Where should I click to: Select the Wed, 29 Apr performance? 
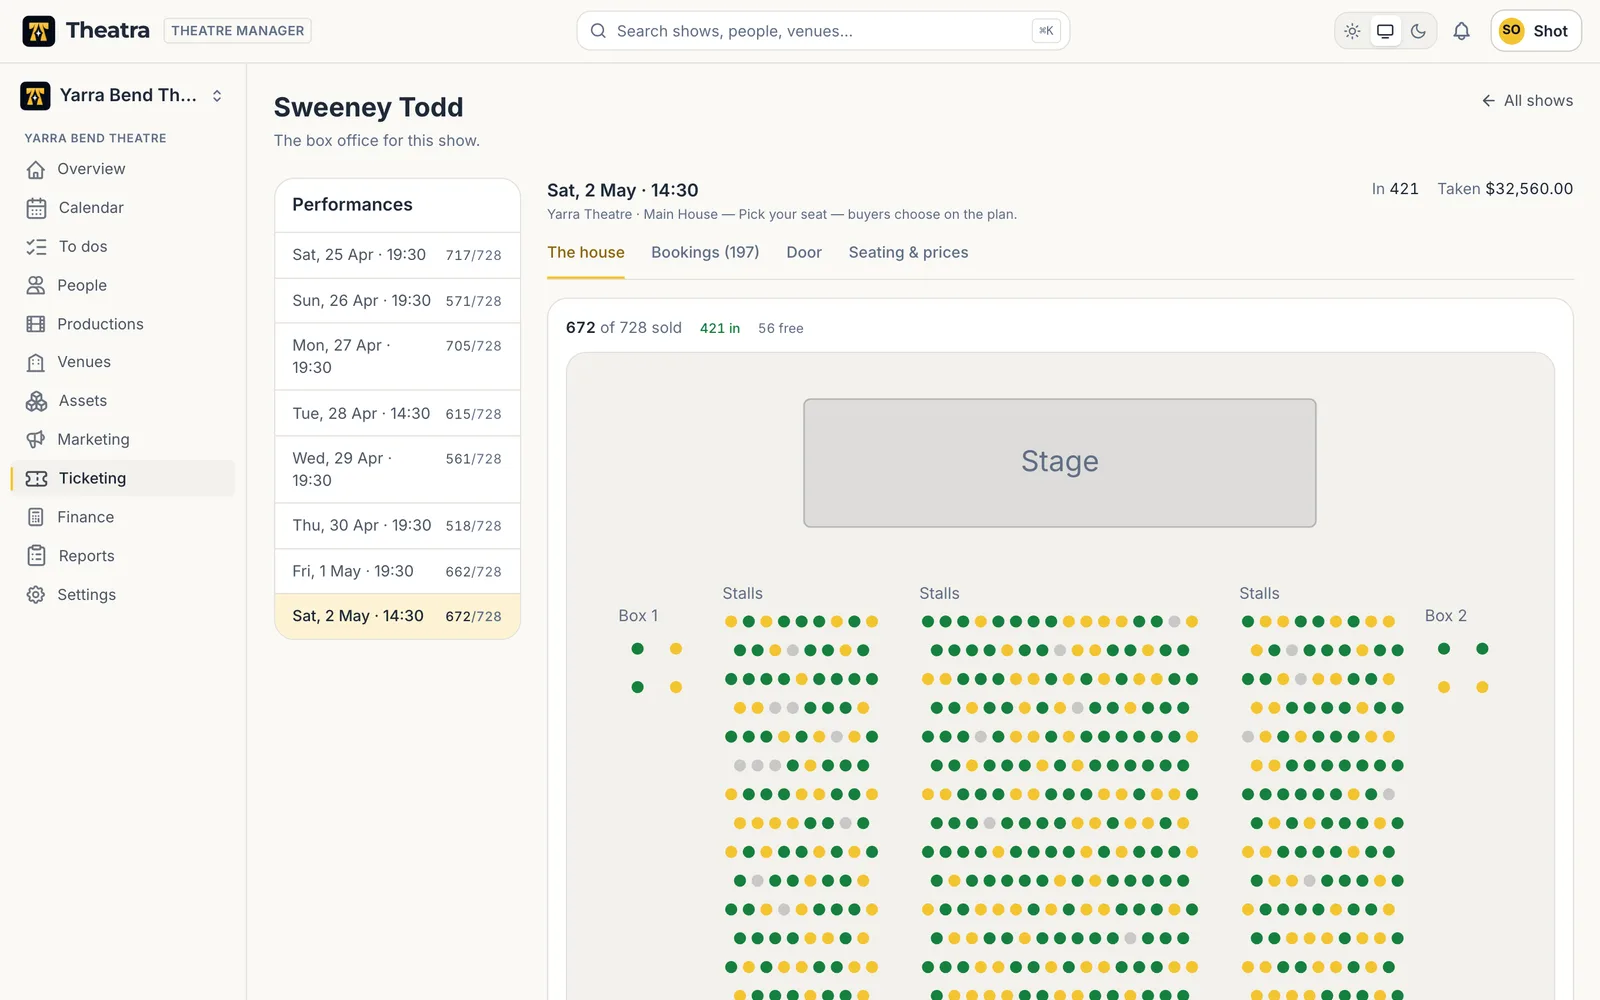click(x=397, y=470)
